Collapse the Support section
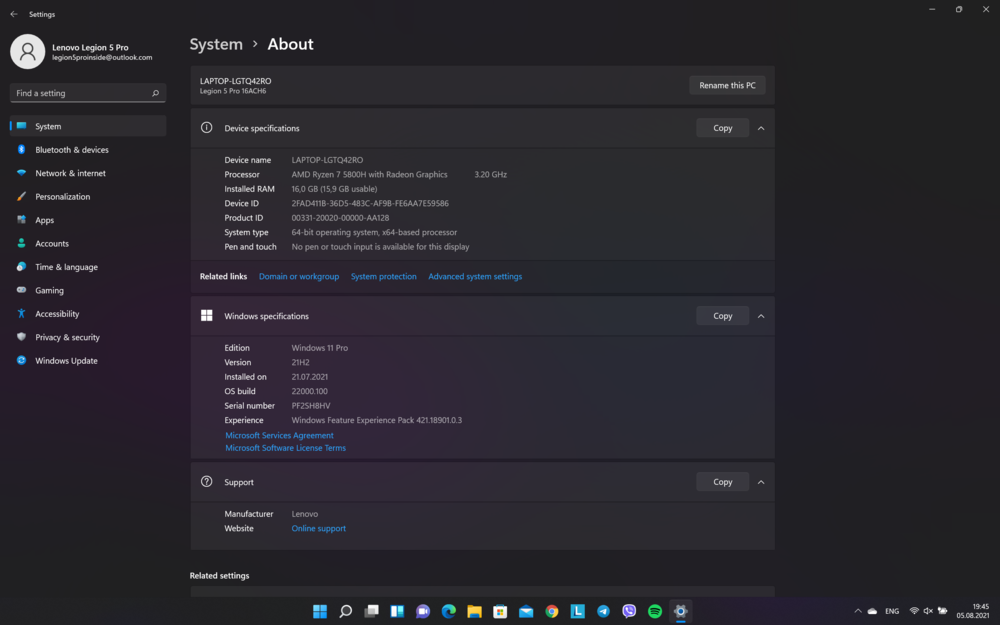The image size is (1000, 625). pos(761,482)
